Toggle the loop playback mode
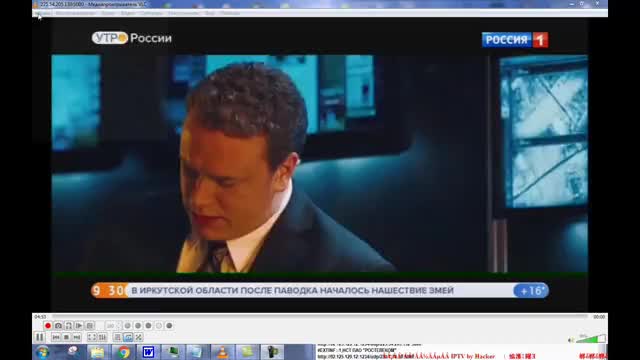Screen dimensions: 640x360 tap(128, 337)
